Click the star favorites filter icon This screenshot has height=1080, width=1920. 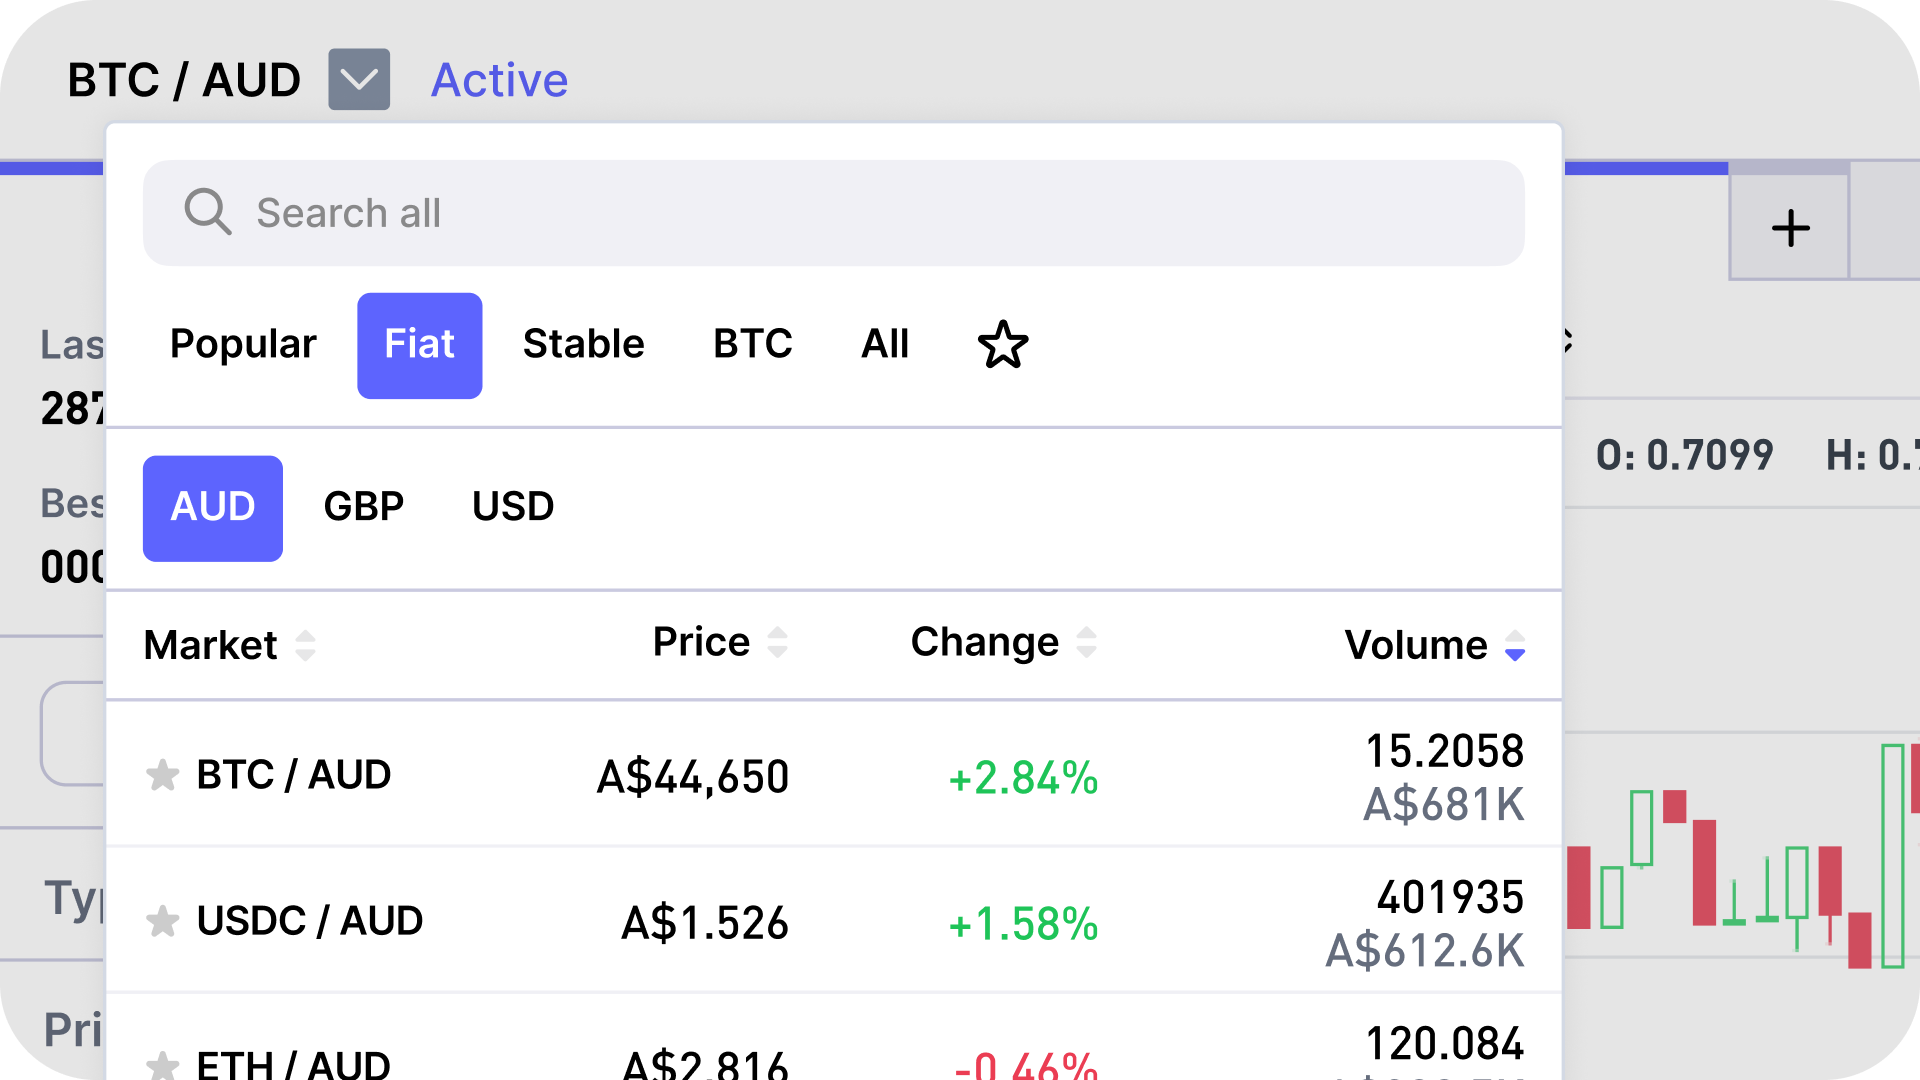(x=1003, y=344)
